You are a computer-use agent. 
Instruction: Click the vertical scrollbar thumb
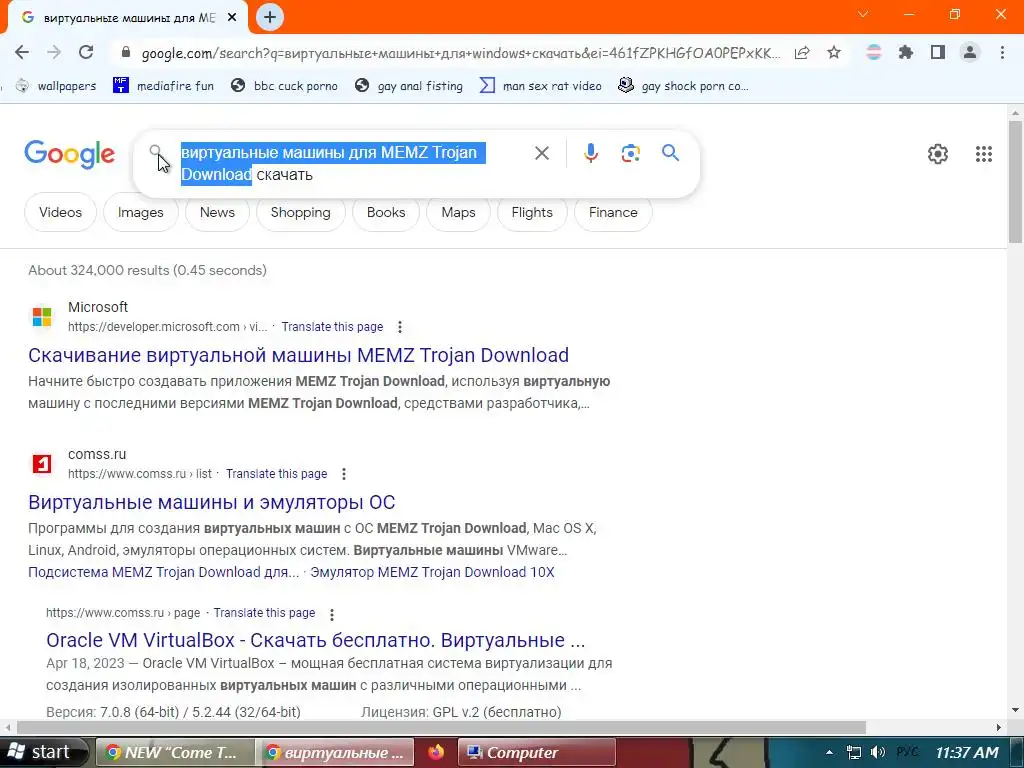point(1016,182)
